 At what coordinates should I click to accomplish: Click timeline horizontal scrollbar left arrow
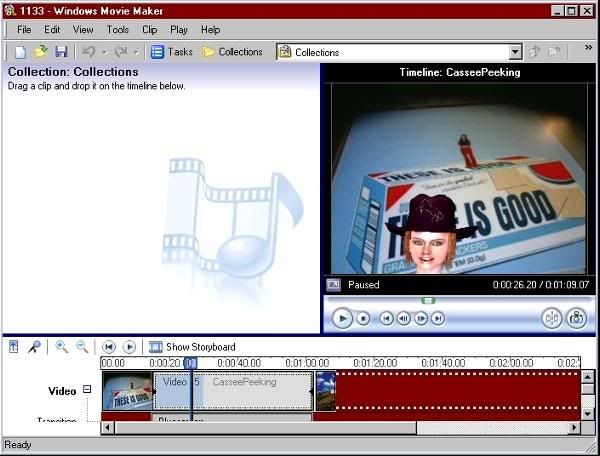[108, 428]
